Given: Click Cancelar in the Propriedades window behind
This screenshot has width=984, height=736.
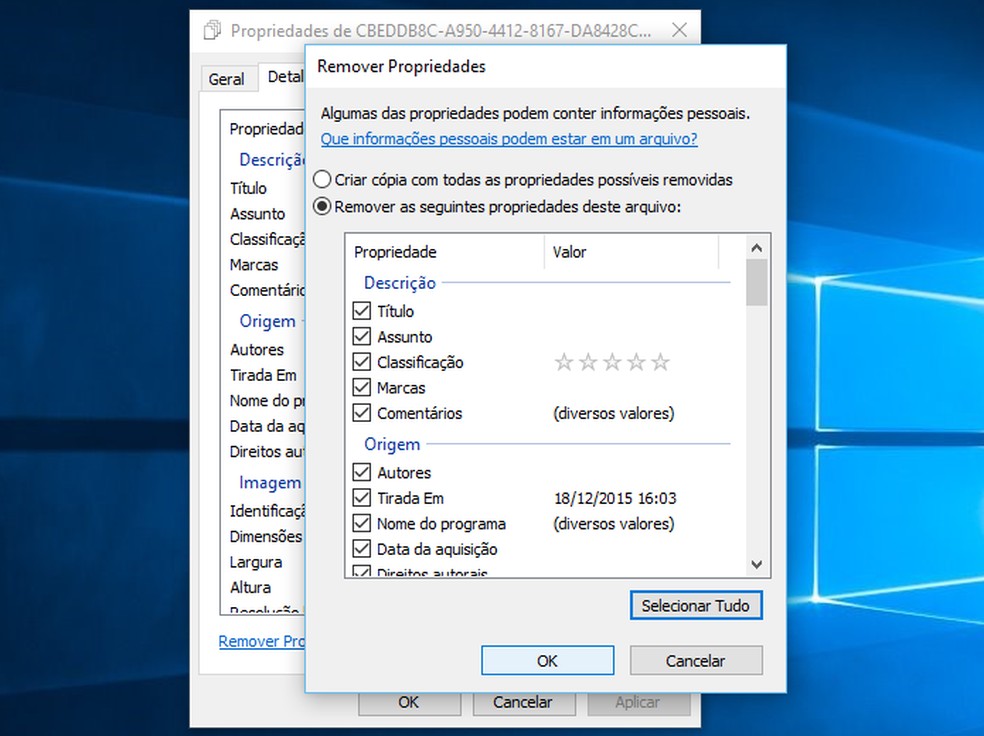Looking at the screenshot, I should point(523,703).
